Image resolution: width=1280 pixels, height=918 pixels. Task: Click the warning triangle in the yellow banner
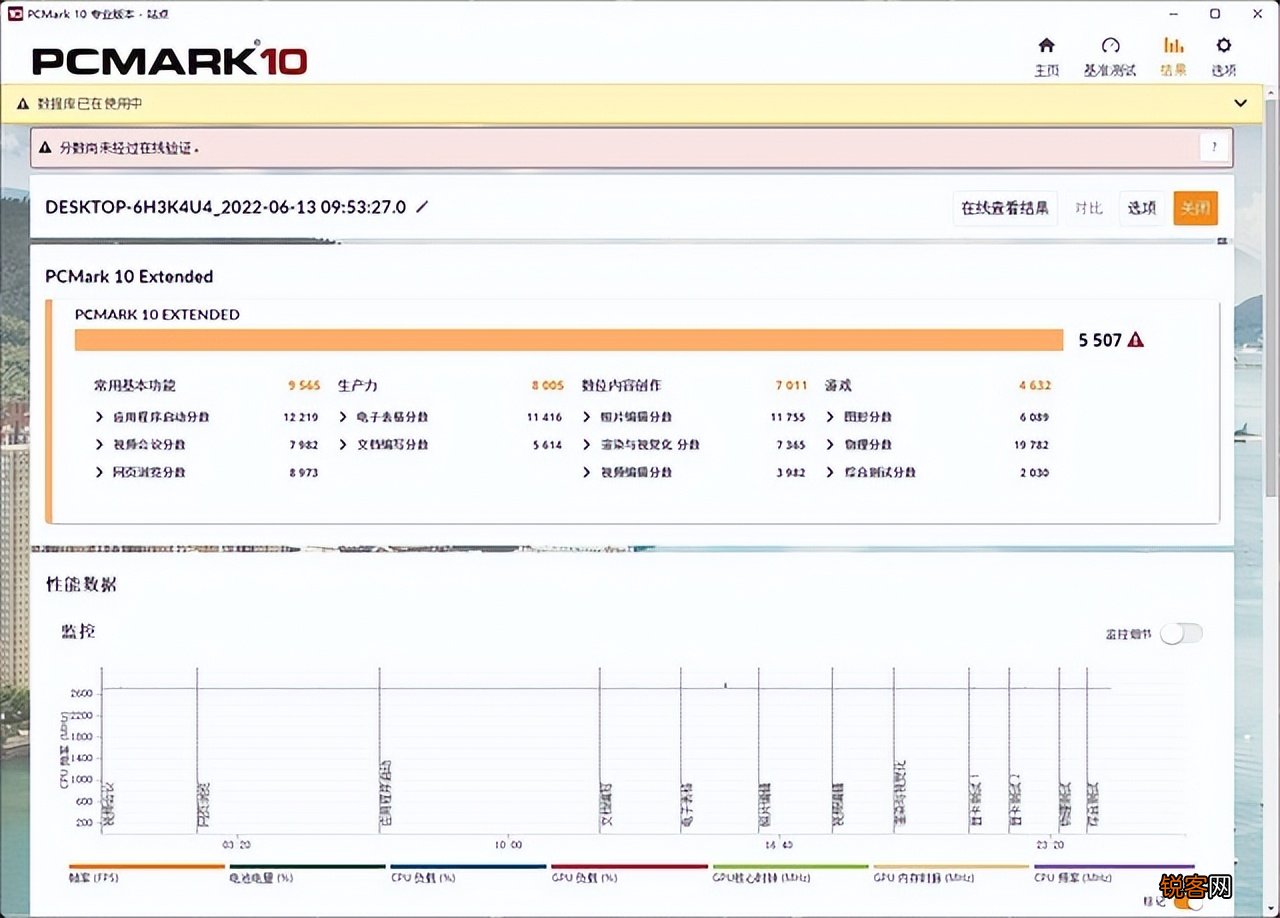point(23,104)
